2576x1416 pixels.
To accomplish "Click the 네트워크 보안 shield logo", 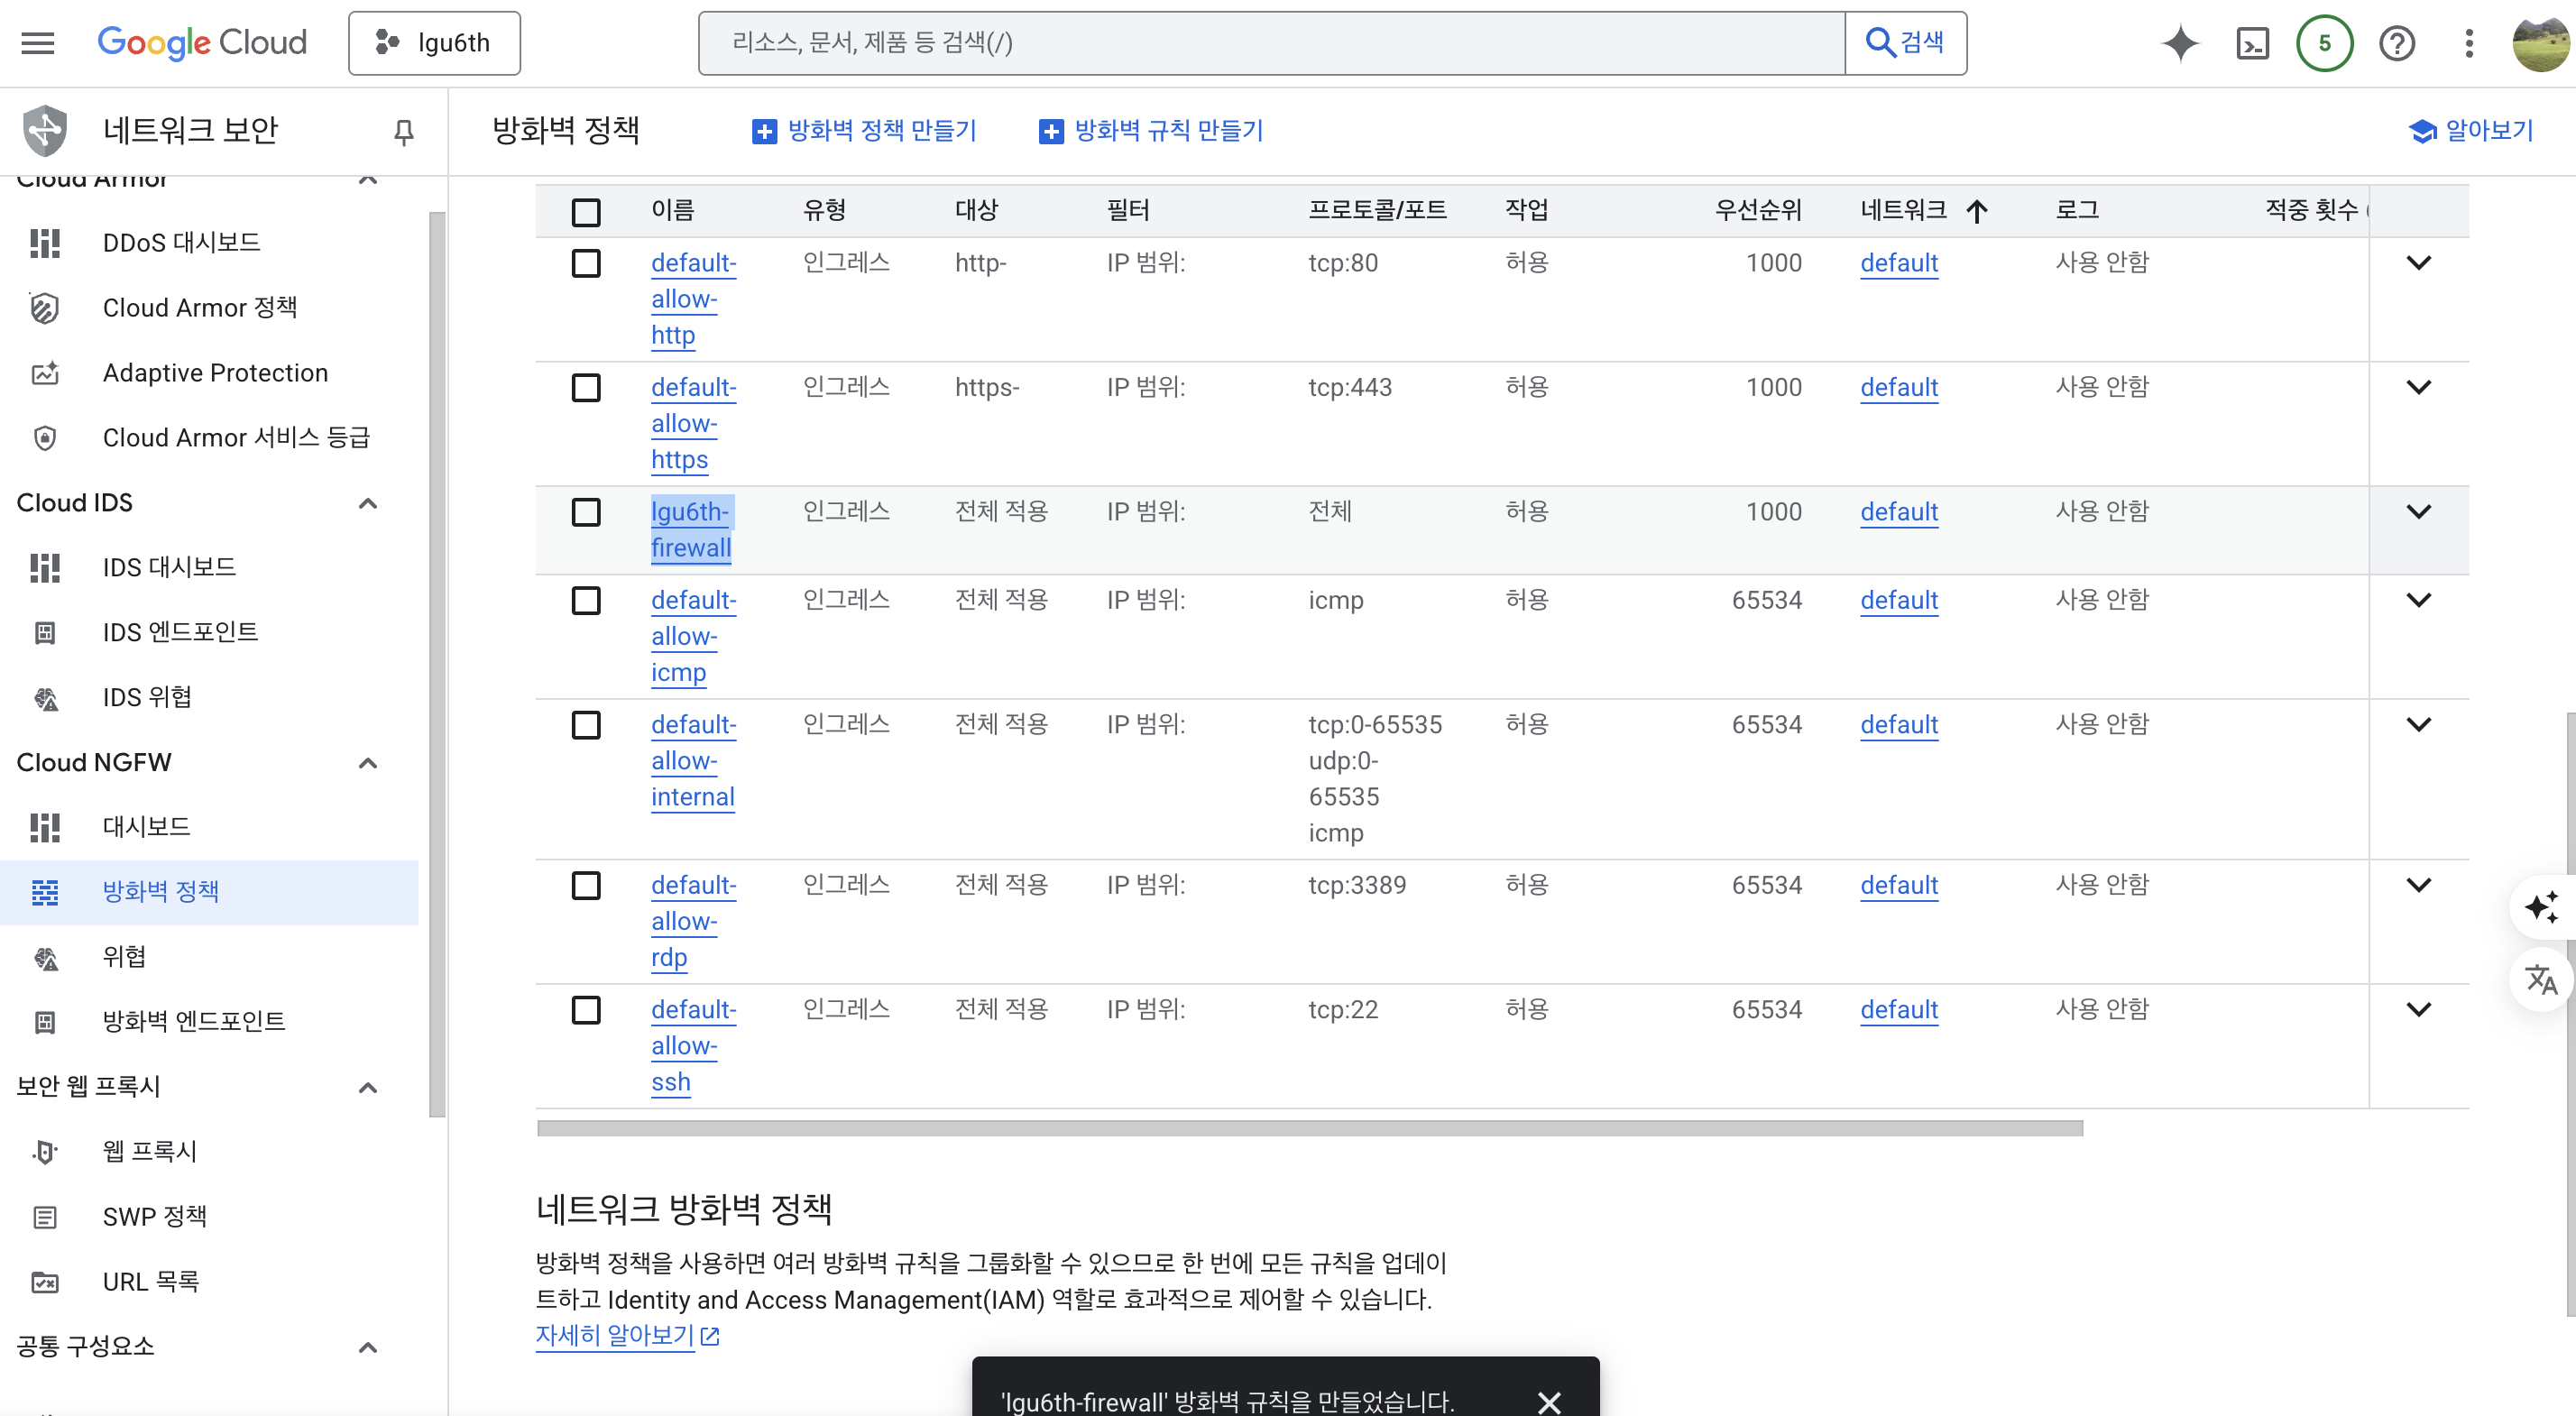I will pyautogui.click(x=45, y=131).
